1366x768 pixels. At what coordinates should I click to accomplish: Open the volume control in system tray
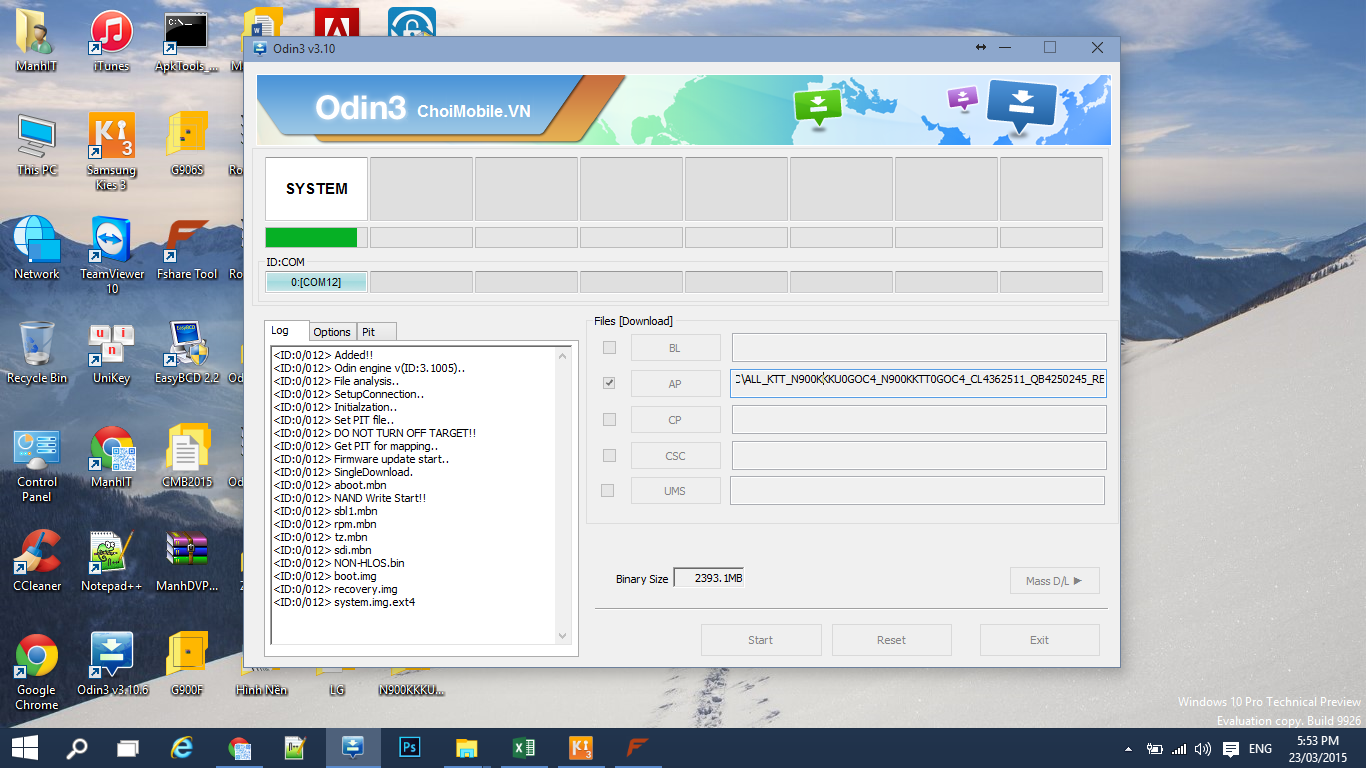point(1203,748)
